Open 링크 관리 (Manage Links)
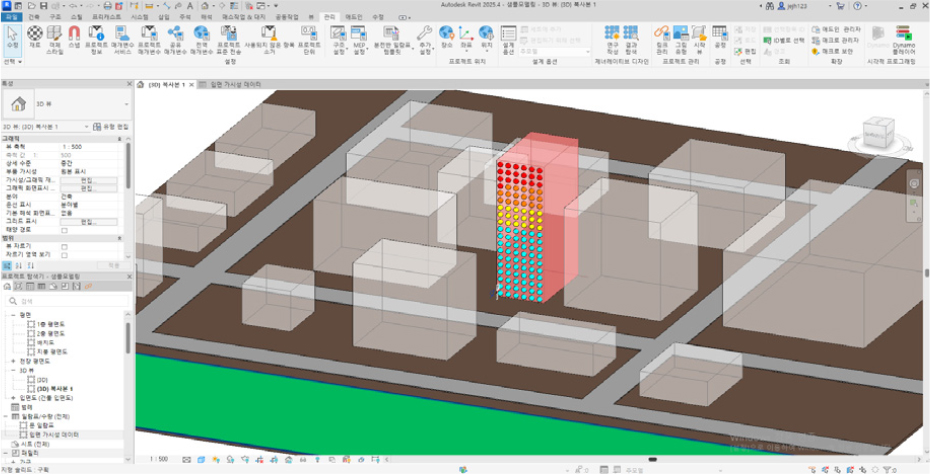The width and height of the screenshot is (930, 474). 662,39
